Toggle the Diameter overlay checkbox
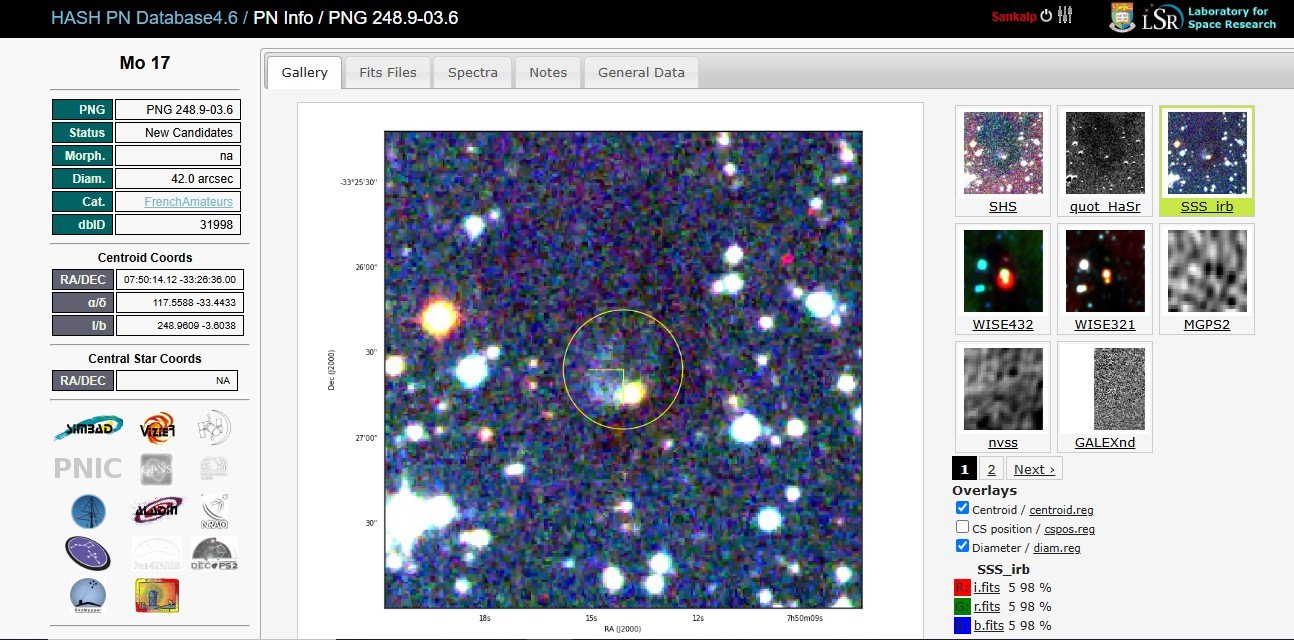Image resolution: width=1294 pixels, height=640 pixels. coord(962,546)
